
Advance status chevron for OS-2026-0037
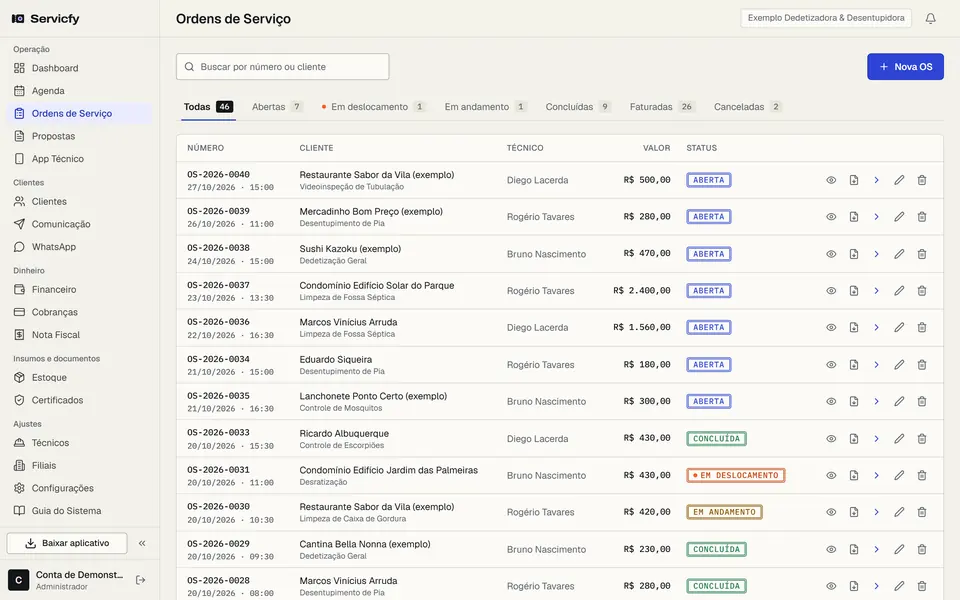(x=876, y=291)
